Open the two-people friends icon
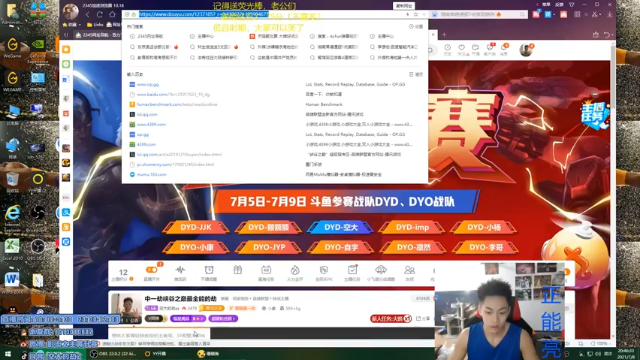 (x=409, y=270)
